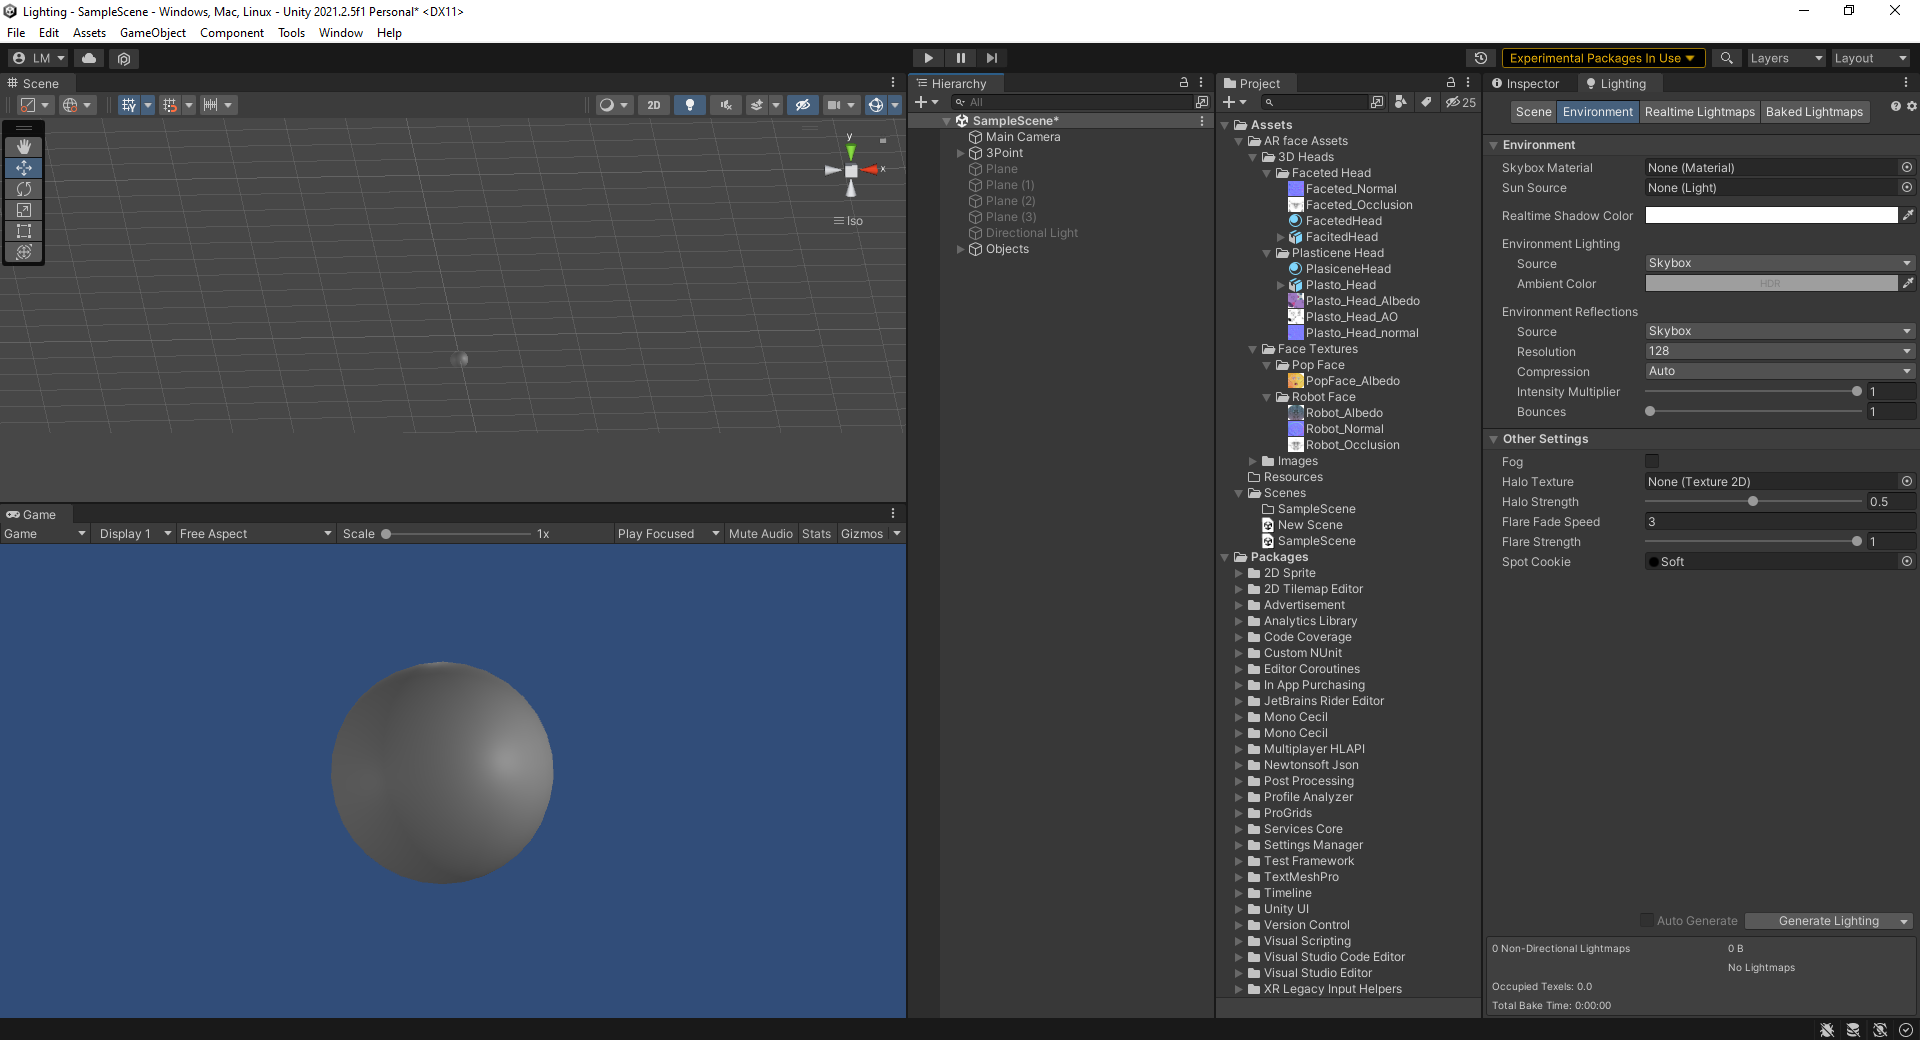Select the Scale tool
This screenshot has width=1920, height=1040.
[x=24, y=210]
